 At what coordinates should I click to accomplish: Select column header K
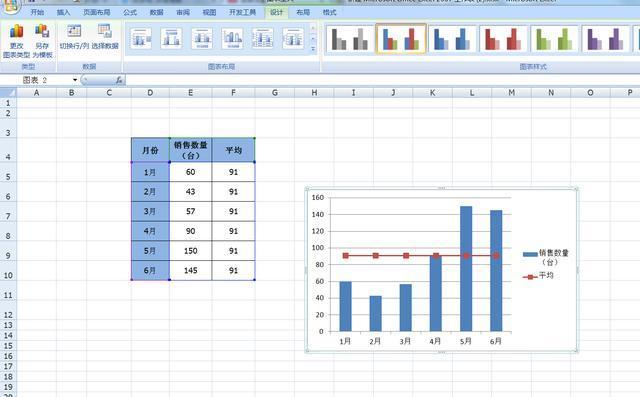432,93
